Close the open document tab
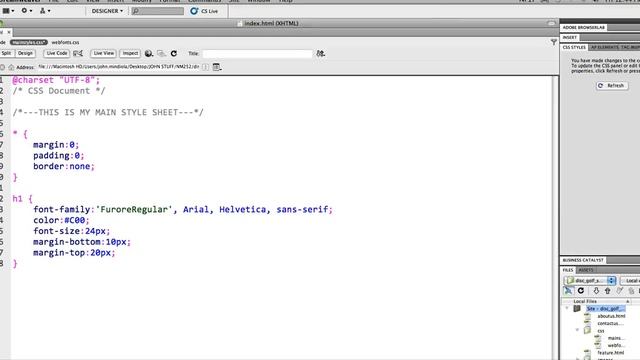640x360 pixels. click(x=9, y=32)
